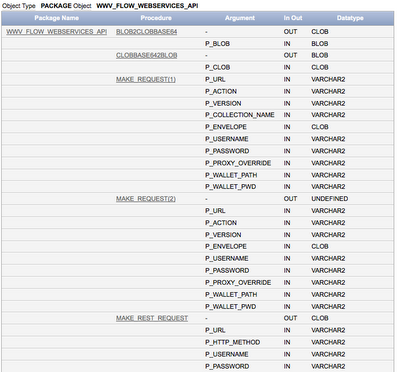Select OUT value in MAKE_REST_REQUEST row
The height and width of the screenshot is (372, 400).
point(290,318)
